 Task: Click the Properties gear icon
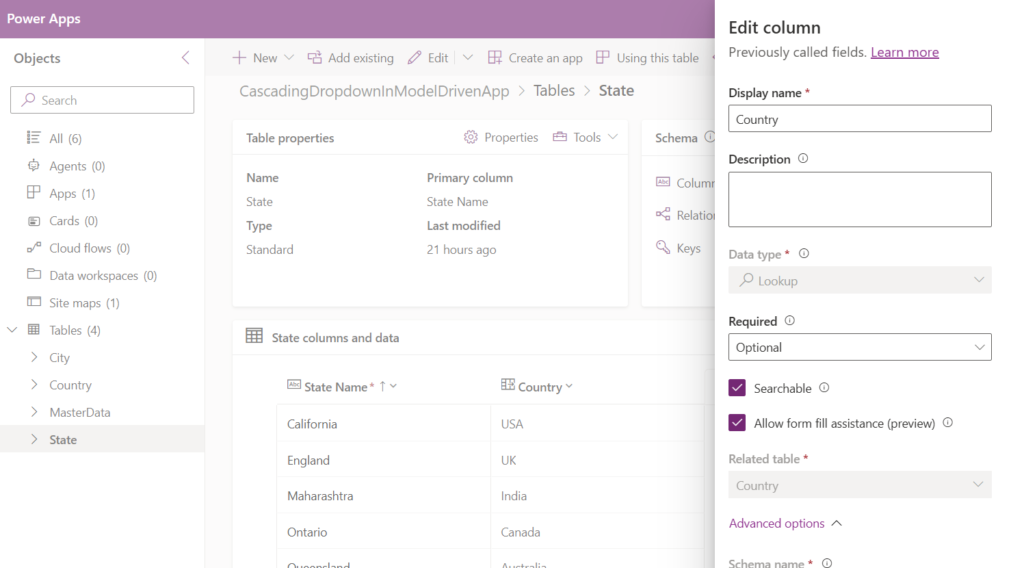coord(471,137)
